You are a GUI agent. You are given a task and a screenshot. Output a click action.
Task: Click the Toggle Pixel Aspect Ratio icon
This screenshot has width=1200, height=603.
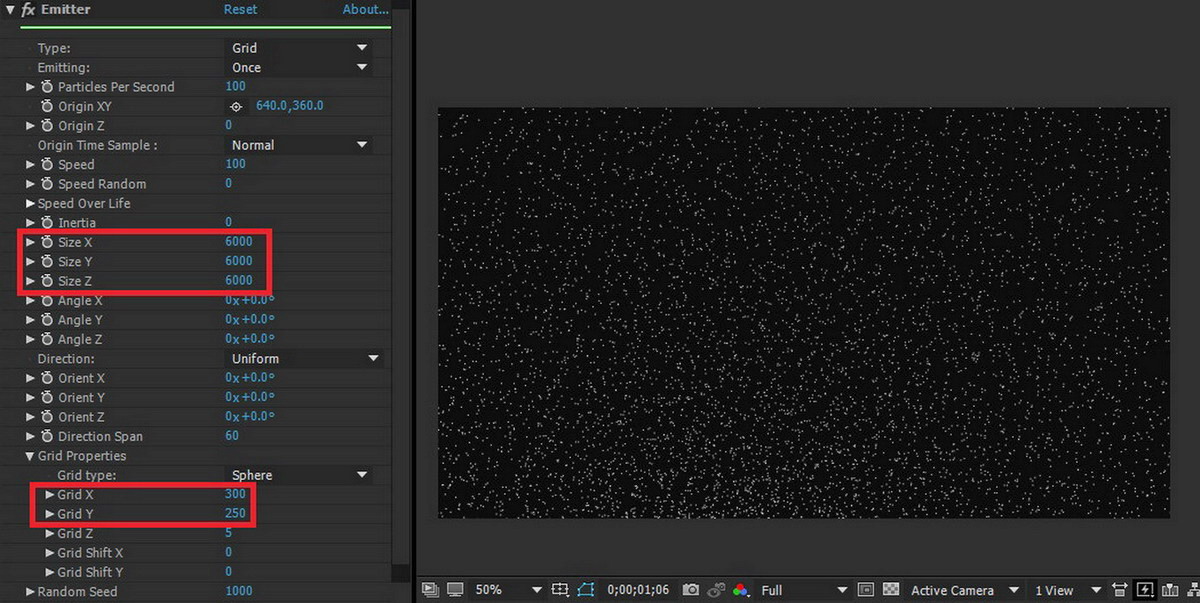(x=1120, y=591)
